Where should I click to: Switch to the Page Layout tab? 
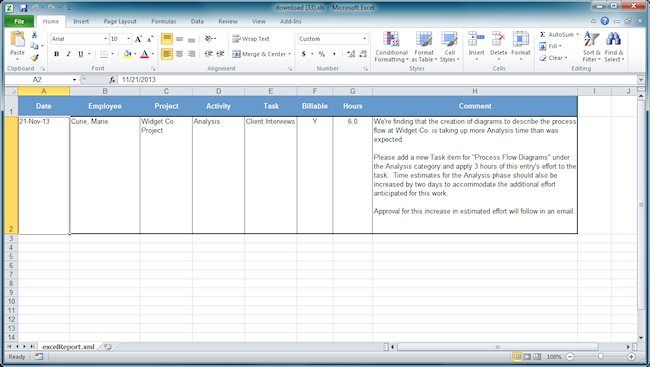click(x=120, y=21)
